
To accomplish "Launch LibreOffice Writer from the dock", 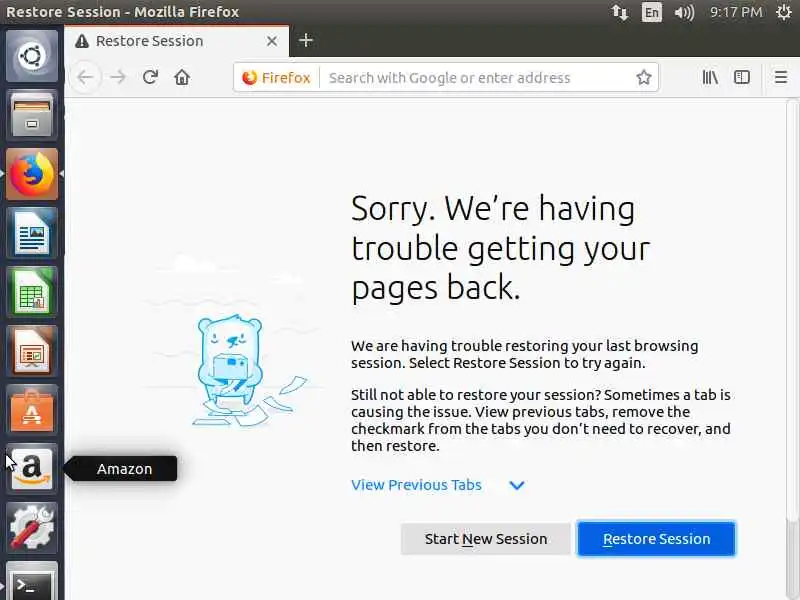I will 32,233.
